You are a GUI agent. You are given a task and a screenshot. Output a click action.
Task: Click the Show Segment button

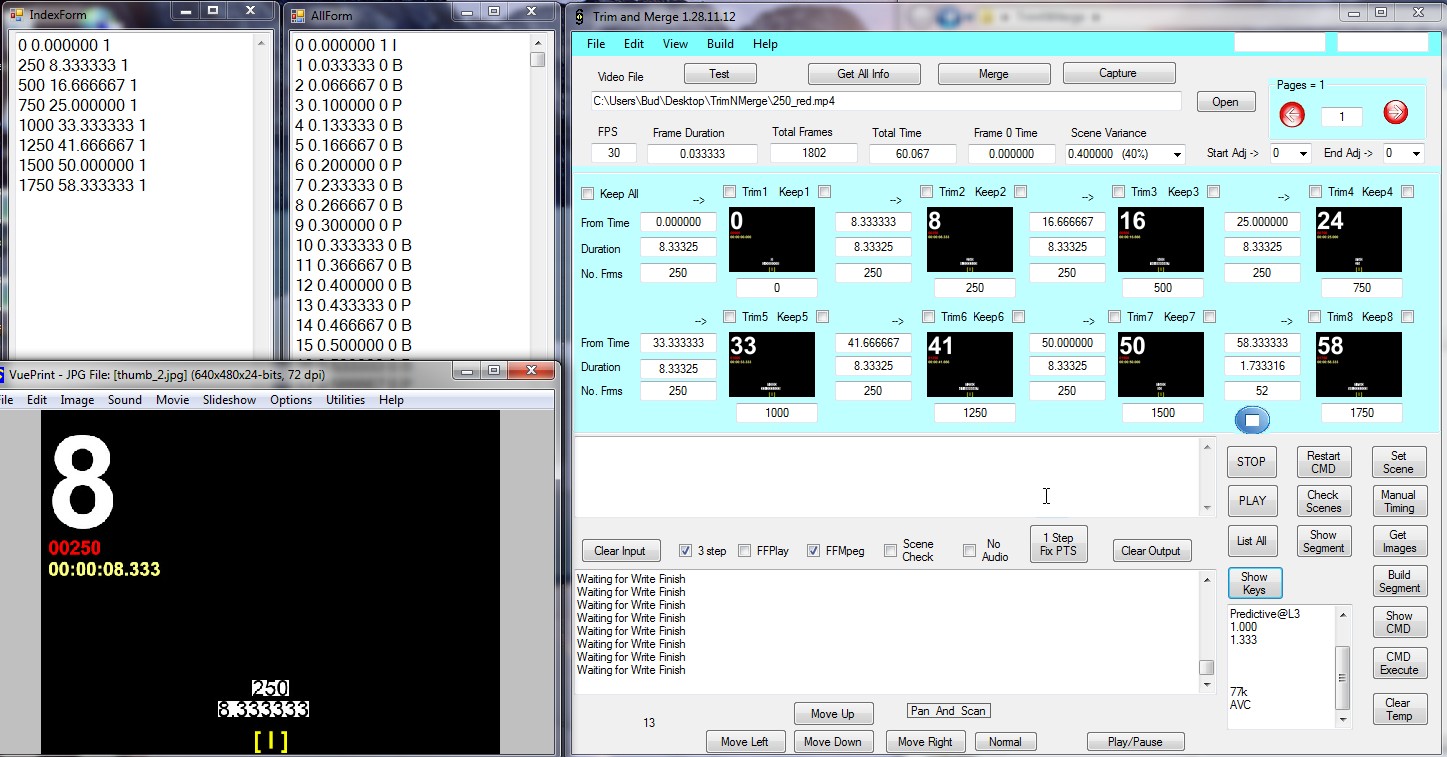click(1323, 541)
